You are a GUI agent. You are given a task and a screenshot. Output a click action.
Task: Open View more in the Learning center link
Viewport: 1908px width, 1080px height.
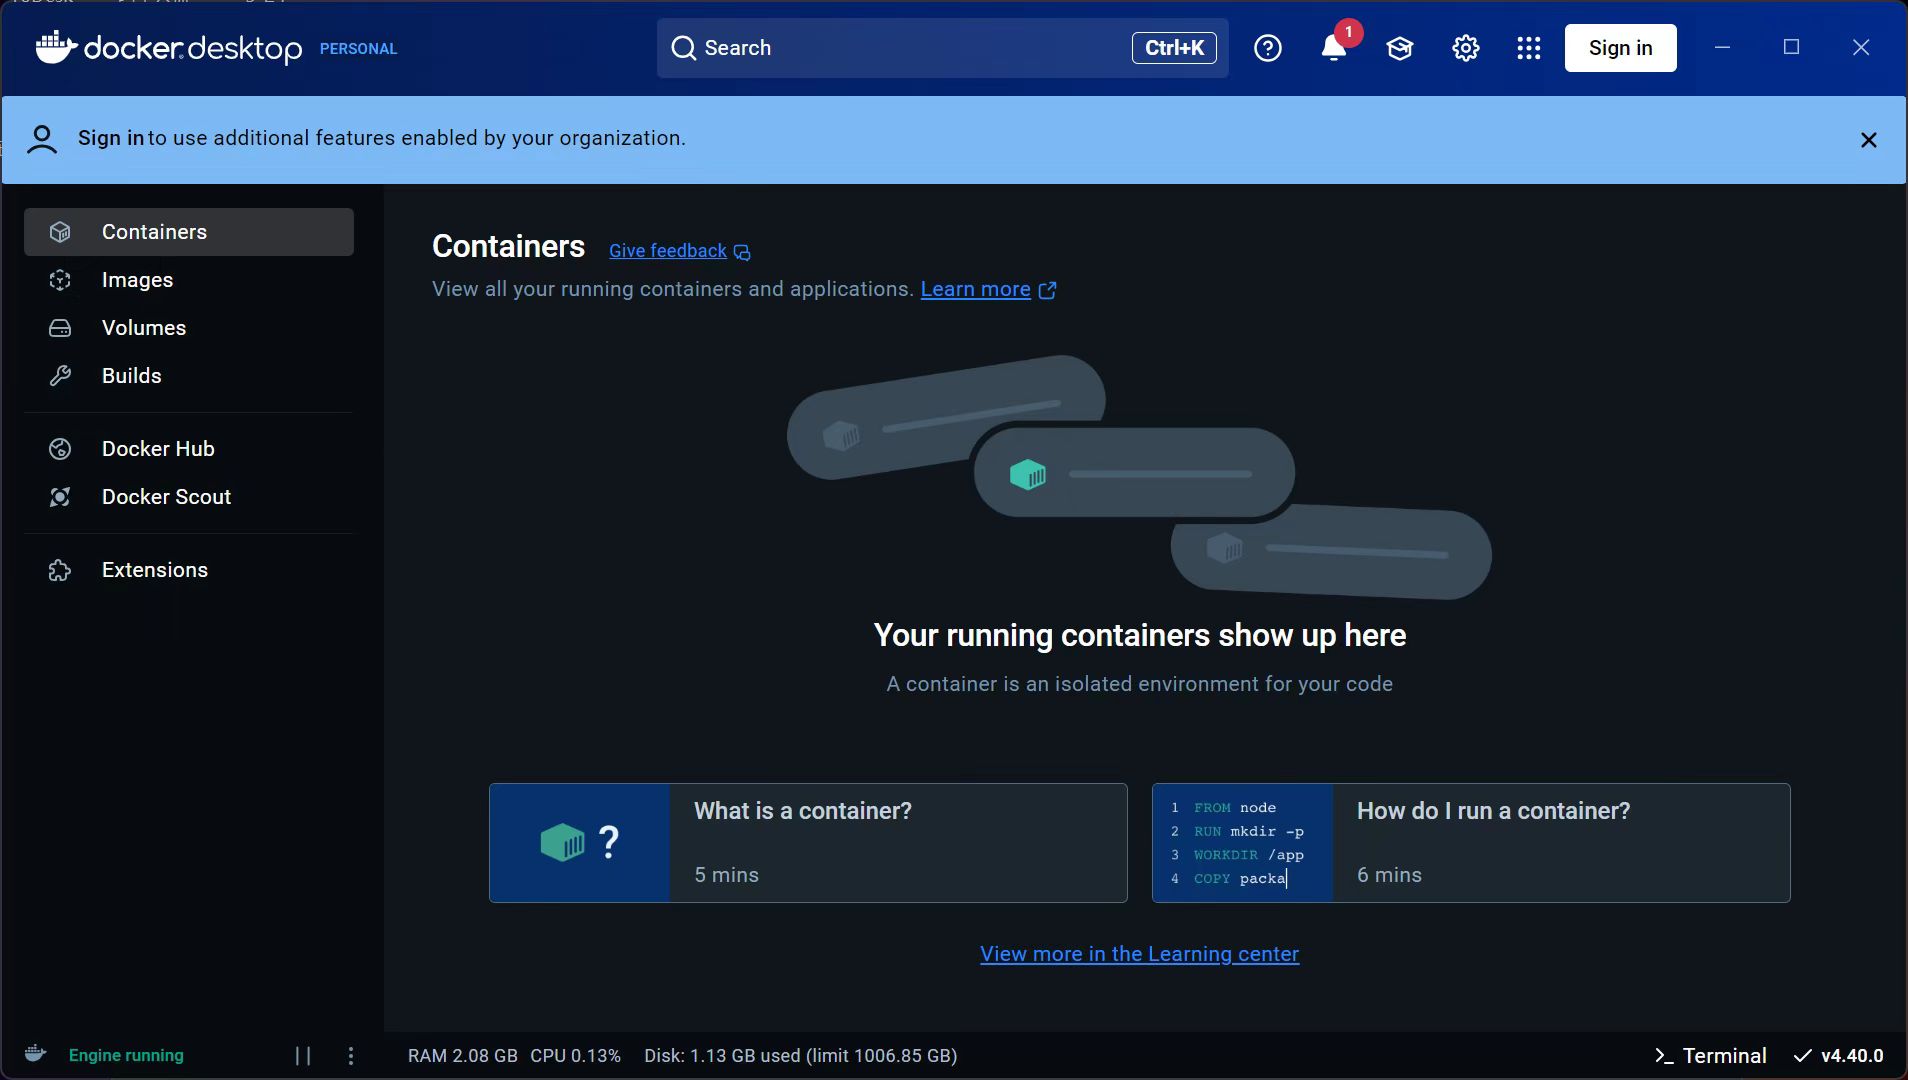click(1139, 954)
